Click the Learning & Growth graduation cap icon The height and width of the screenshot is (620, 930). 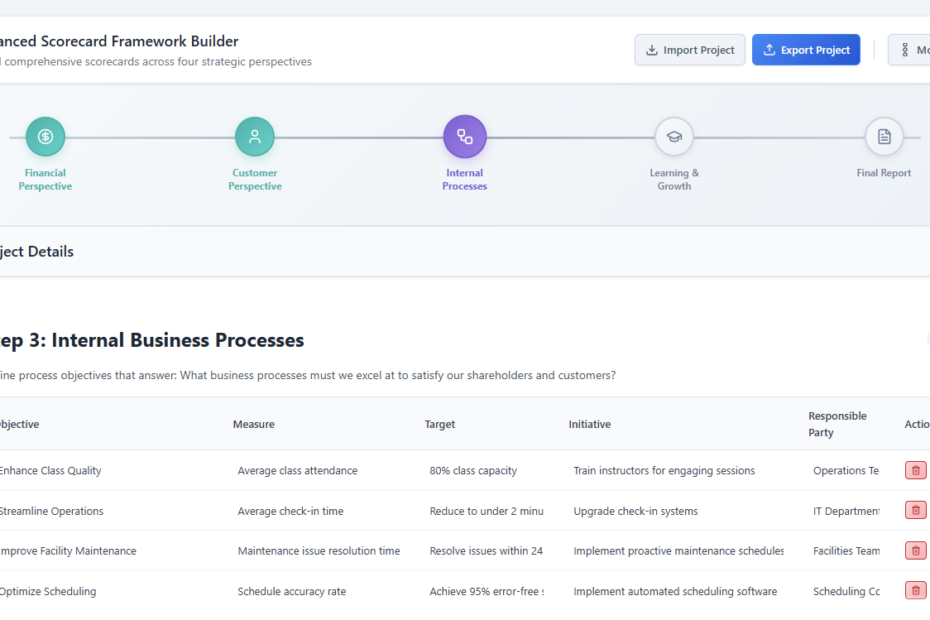pyautogui.click(x=674, y=136)
